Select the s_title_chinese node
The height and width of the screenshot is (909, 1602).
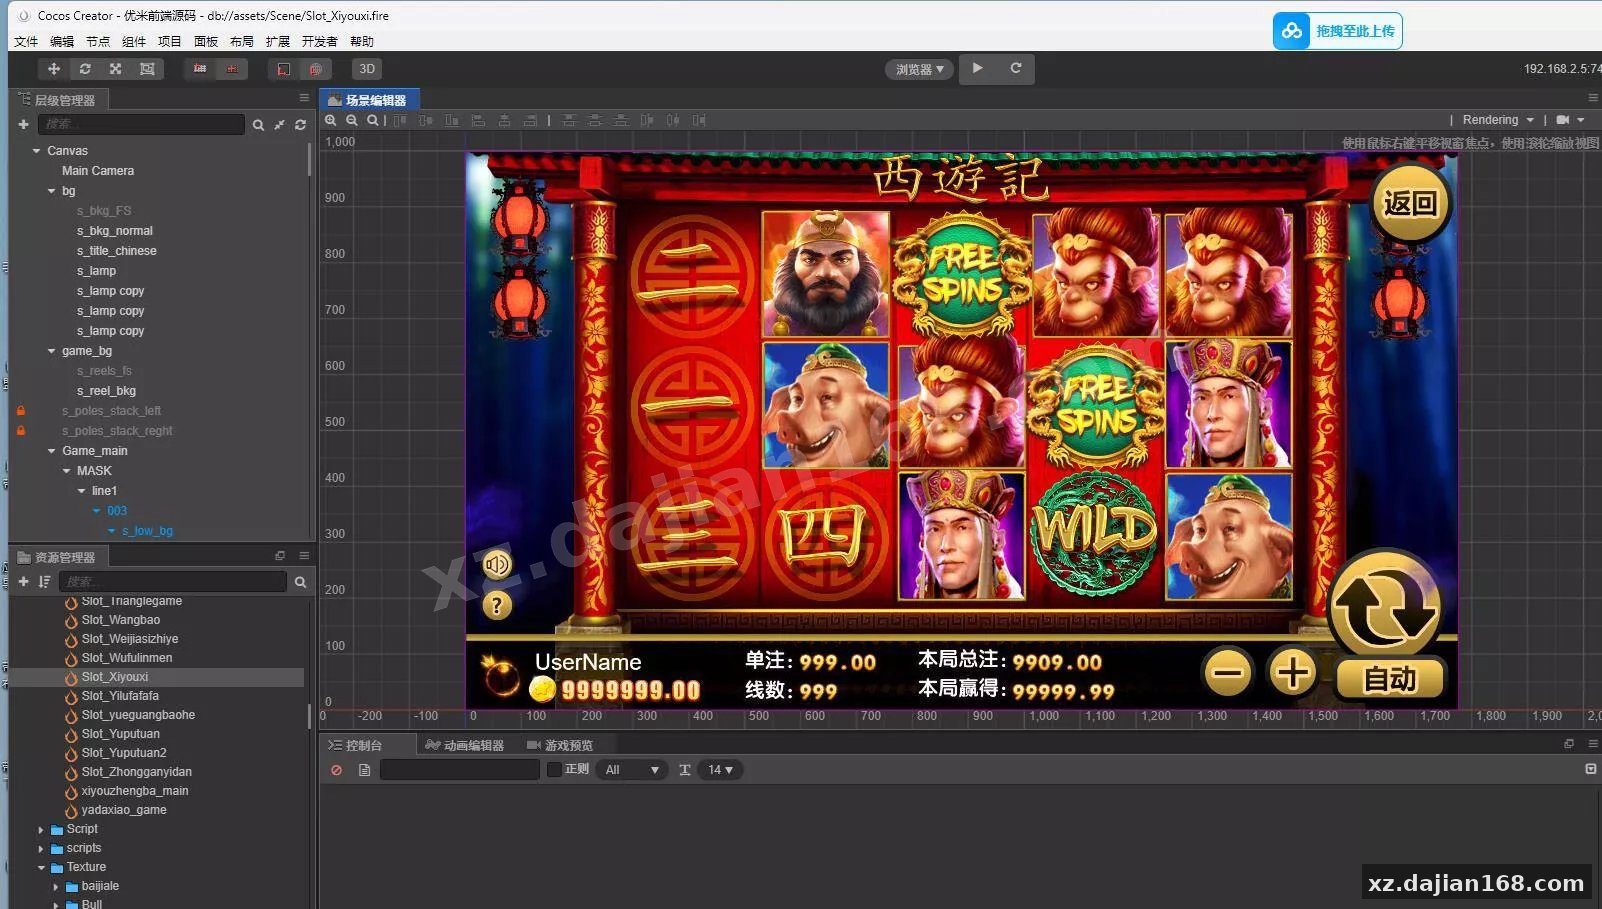(x=117, y=251)
